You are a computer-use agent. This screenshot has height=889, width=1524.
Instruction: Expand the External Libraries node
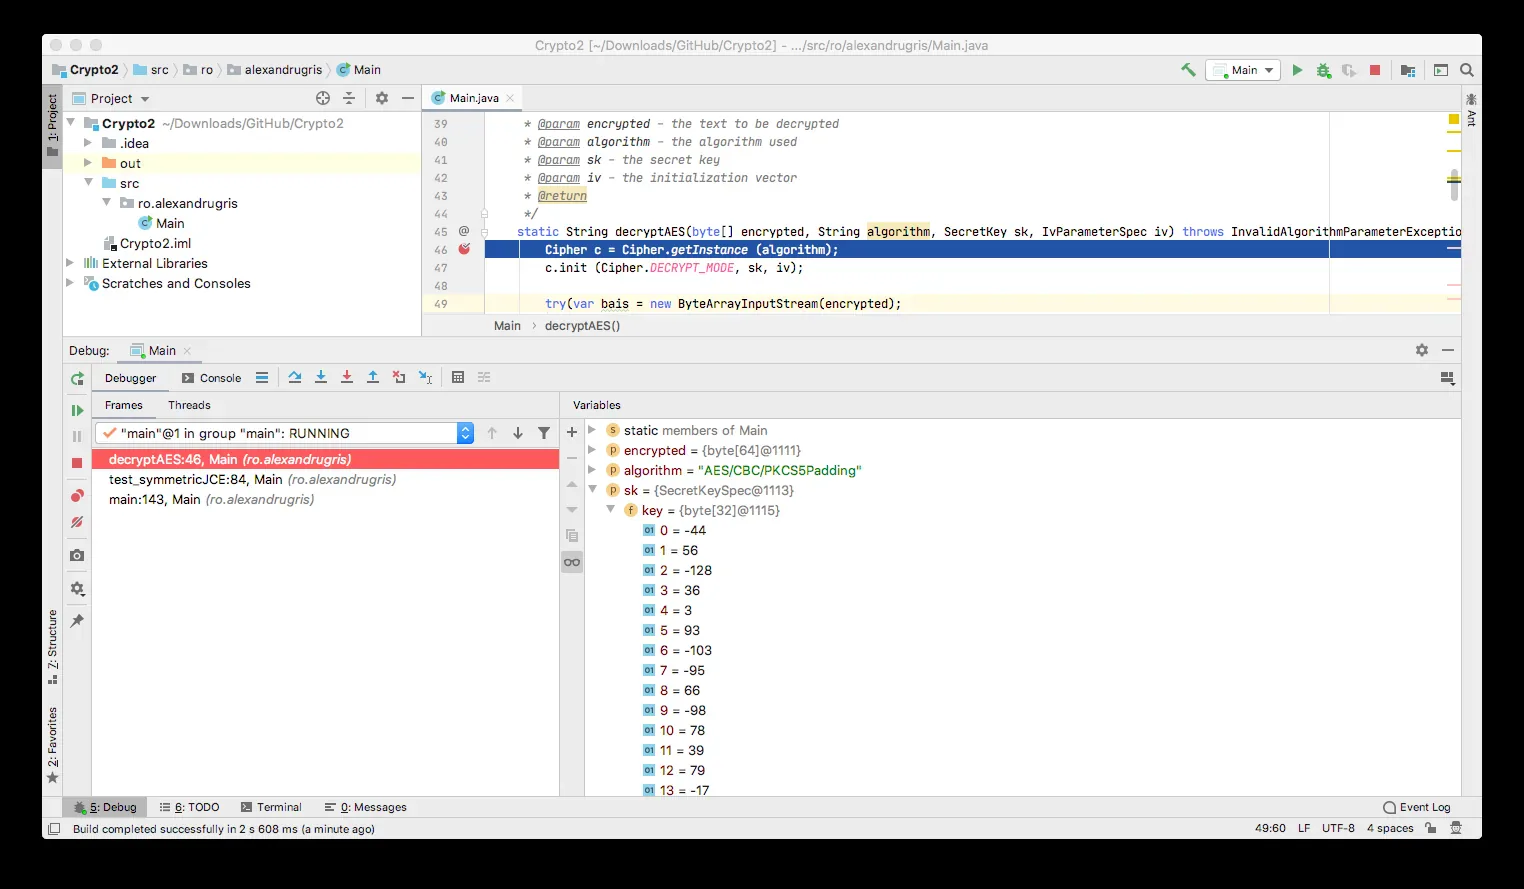click(x=70, y=263)
